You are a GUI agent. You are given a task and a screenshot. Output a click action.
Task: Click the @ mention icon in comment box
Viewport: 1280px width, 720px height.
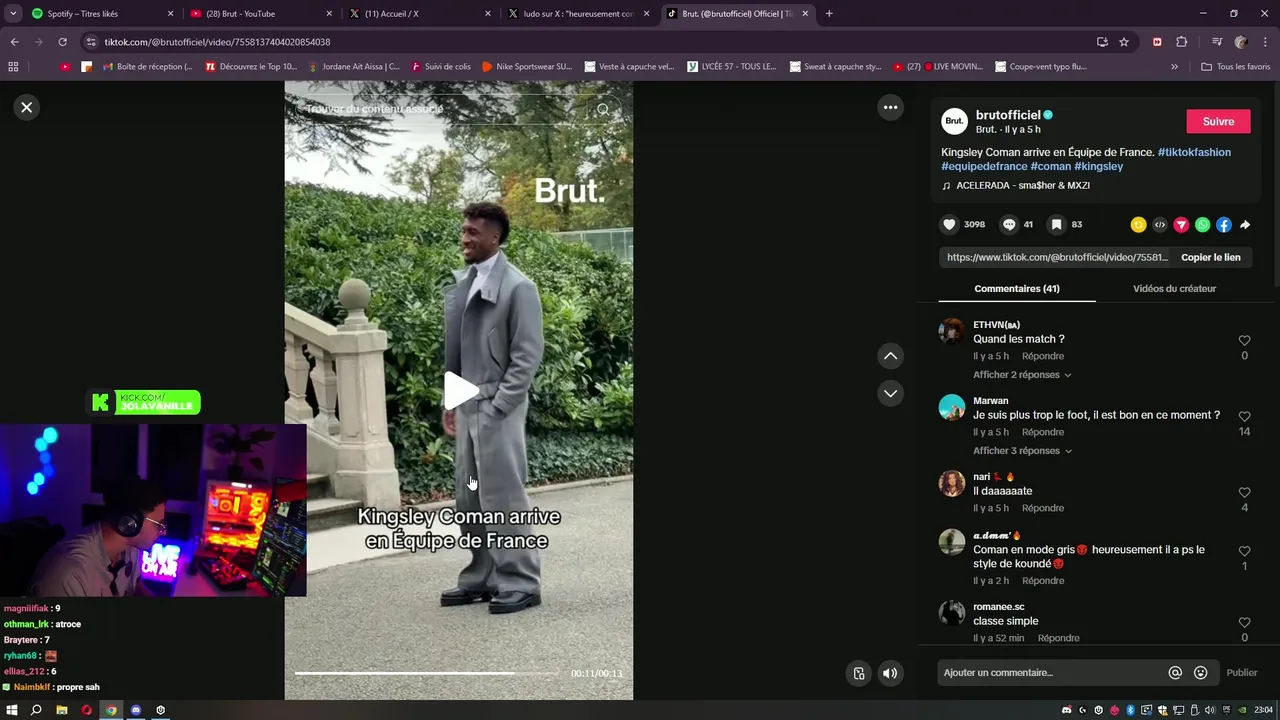coord(1176,673)
